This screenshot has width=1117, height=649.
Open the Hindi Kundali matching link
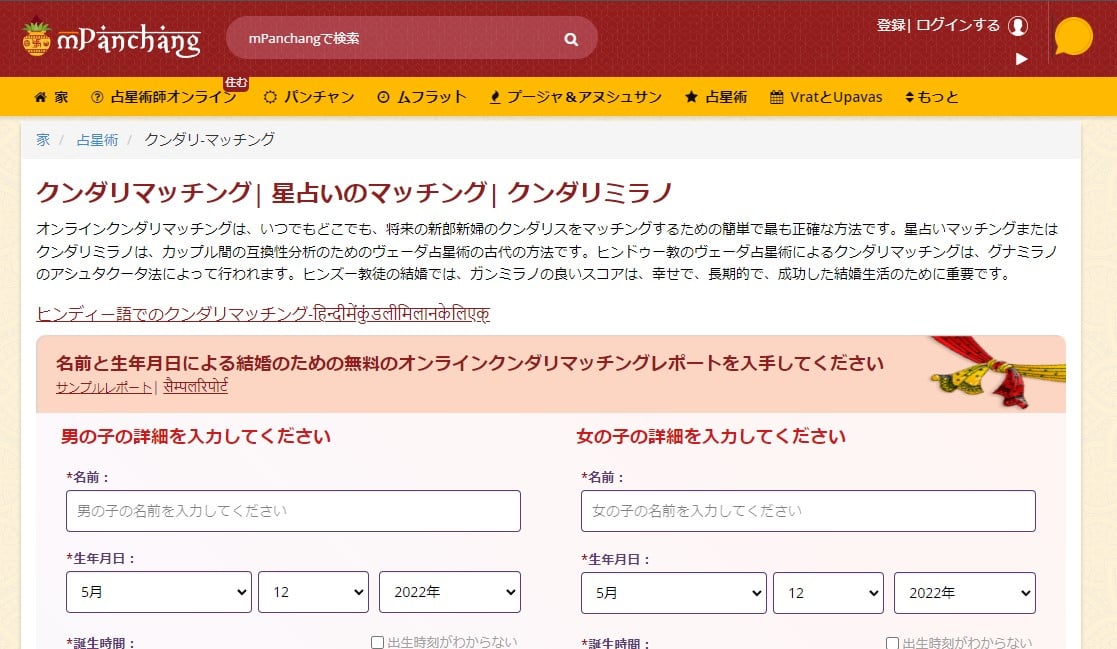pyautogui.click(x=262, y=314)
